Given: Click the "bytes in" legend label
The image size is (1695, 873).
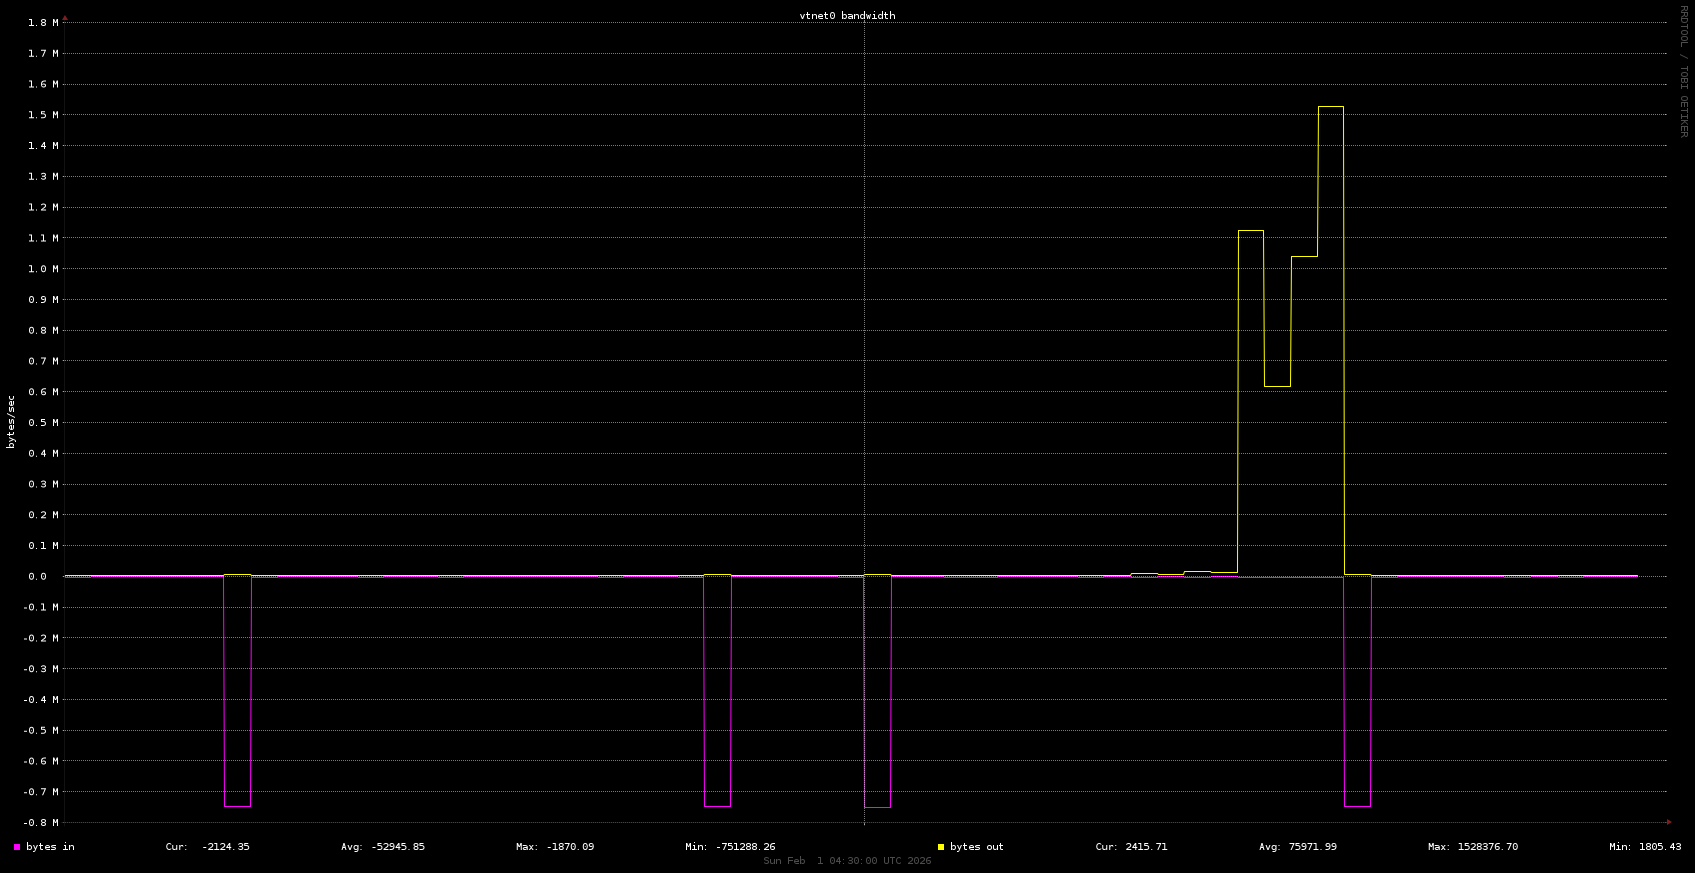Looking at the screenshot, I should point(50,847).
